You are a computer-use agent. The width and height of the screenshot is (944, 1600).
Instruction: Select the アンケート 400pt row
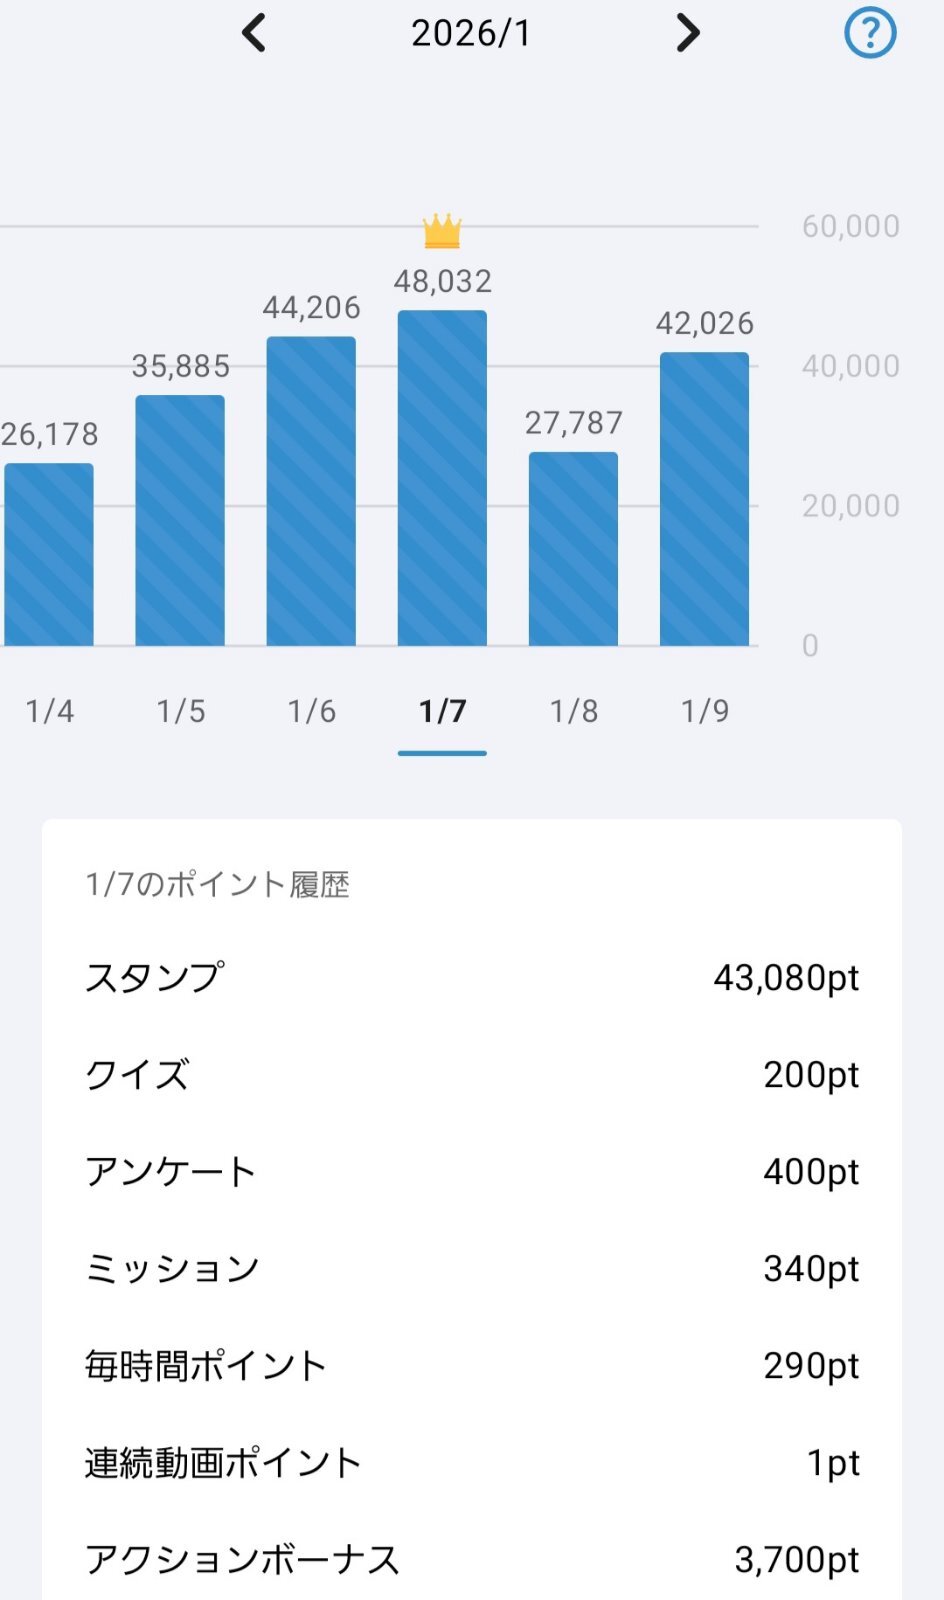471,1171
